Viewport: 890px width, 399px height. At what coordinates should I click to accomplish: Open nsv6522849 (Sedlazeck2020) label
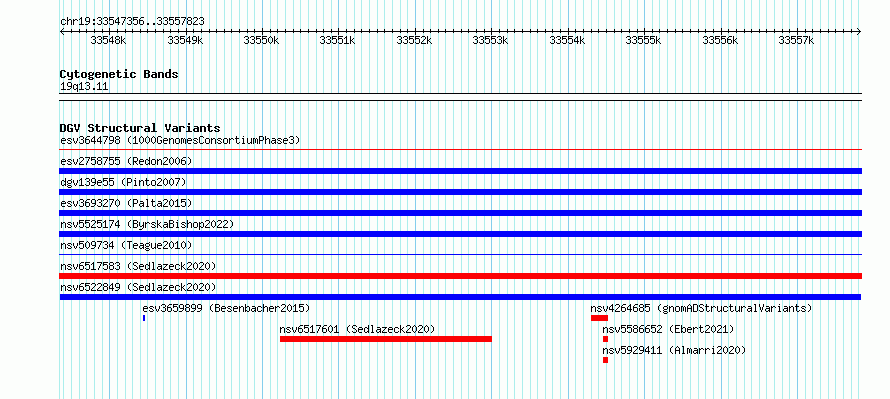(x=138, y=287)
